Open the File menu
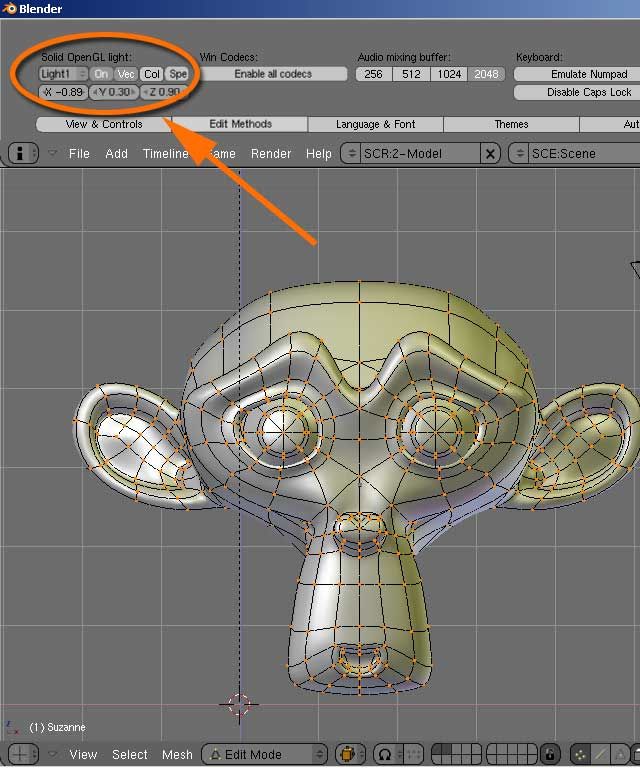The height and width of the screenshot is (768, 640). 79,154
